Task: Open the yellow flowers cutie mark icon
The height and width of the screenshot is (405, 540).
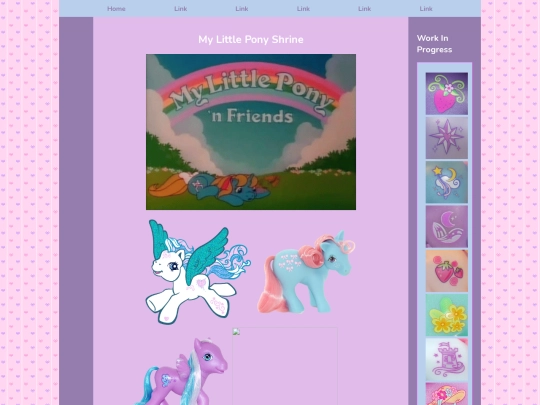Action: pyautogui.click(x=447, y=315)
